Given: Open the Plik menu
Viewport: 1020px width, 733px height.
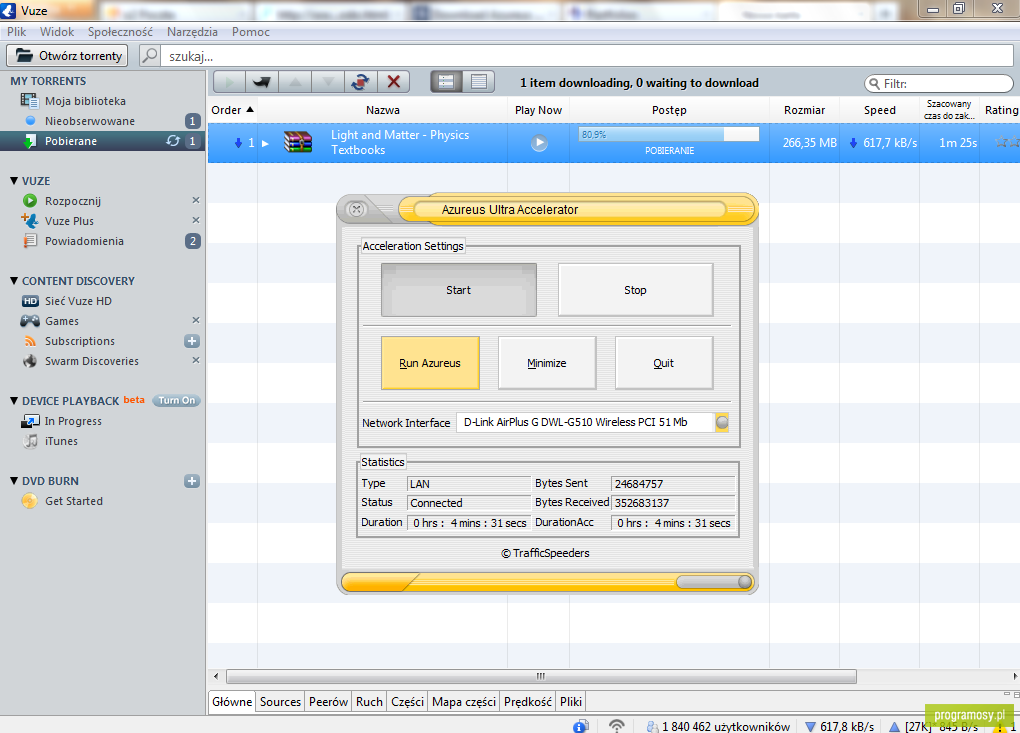Looking at the screenshot, I should pyautogui.click(x=17, y=32).
